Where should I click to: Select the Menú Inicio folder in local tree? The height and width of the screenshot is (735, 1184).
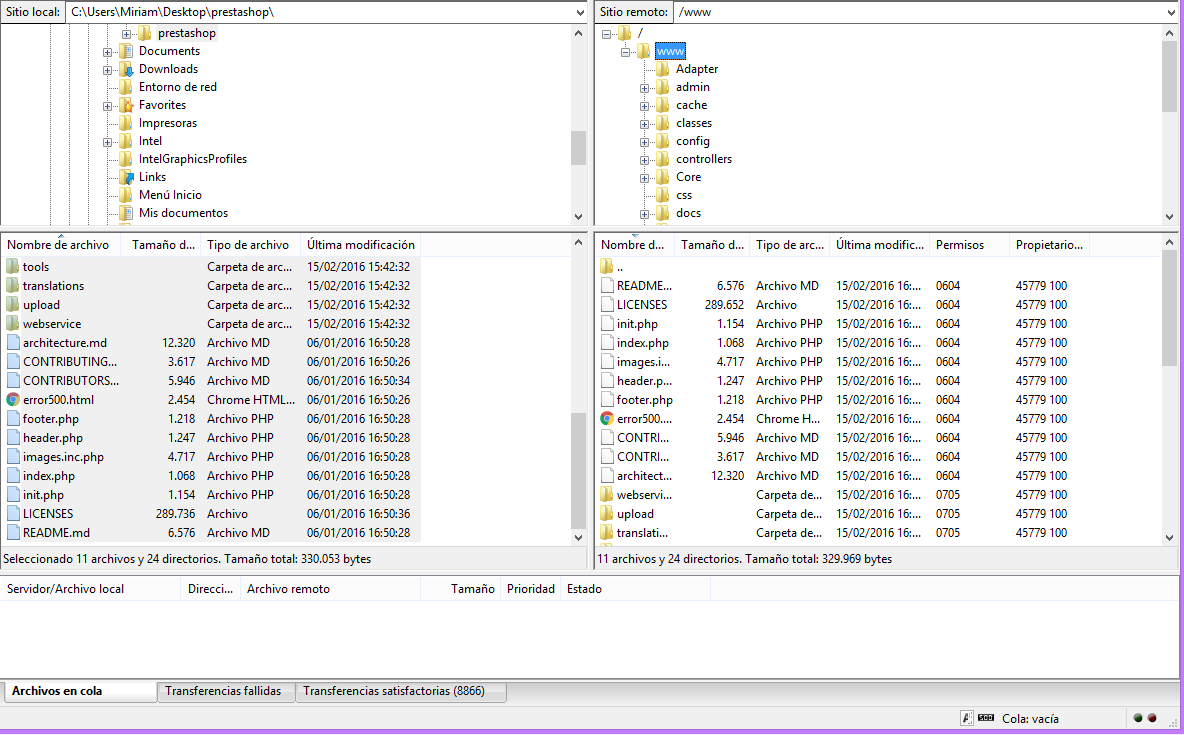pyautogui.click(x=170, y=195)
